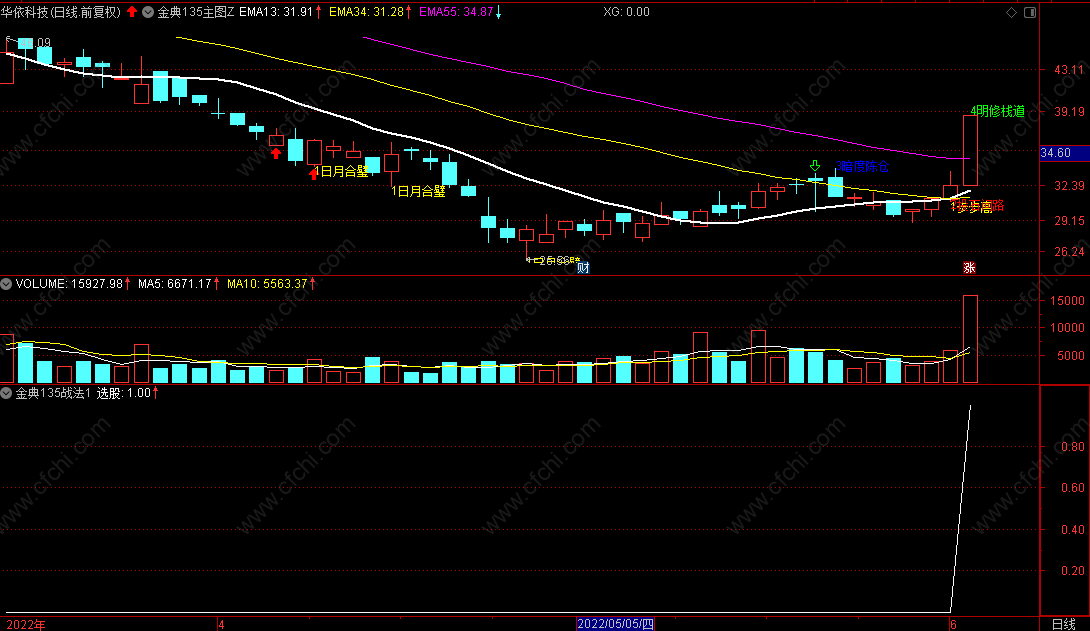Screen dimensions: 1090x631
Task: Click the first 1日月合璧 label at left
Action: tap(341, 171)
